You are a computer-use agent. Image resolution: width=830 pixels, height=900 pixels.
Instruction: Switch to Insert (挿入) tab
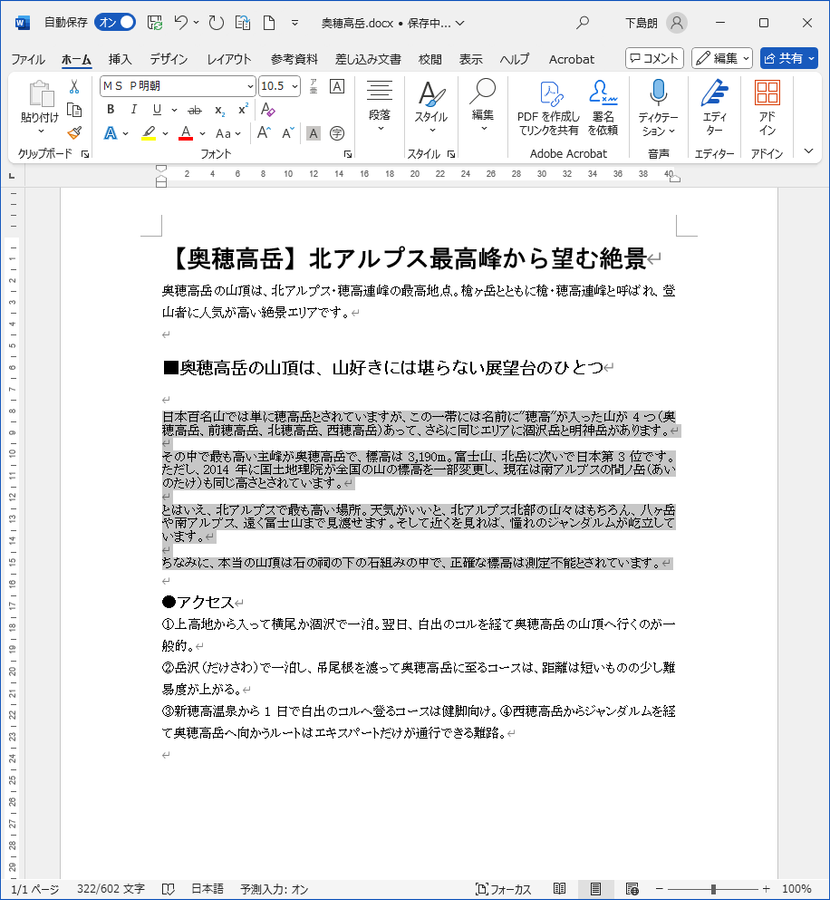120,59
